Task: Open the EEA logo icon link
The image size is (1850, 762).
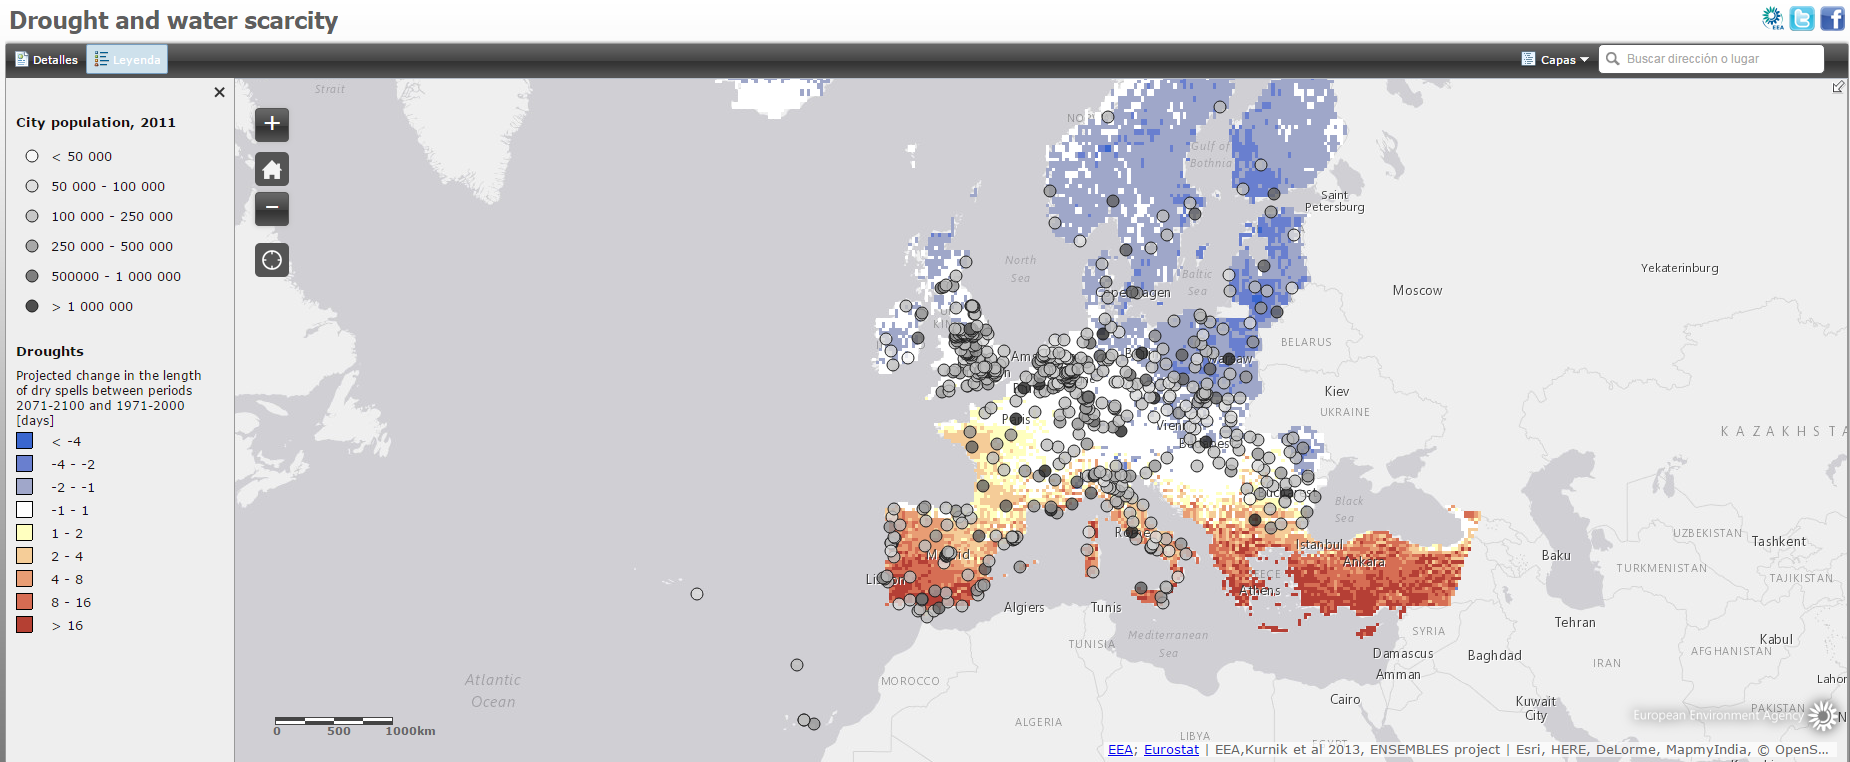Action: coord(1772,18)
